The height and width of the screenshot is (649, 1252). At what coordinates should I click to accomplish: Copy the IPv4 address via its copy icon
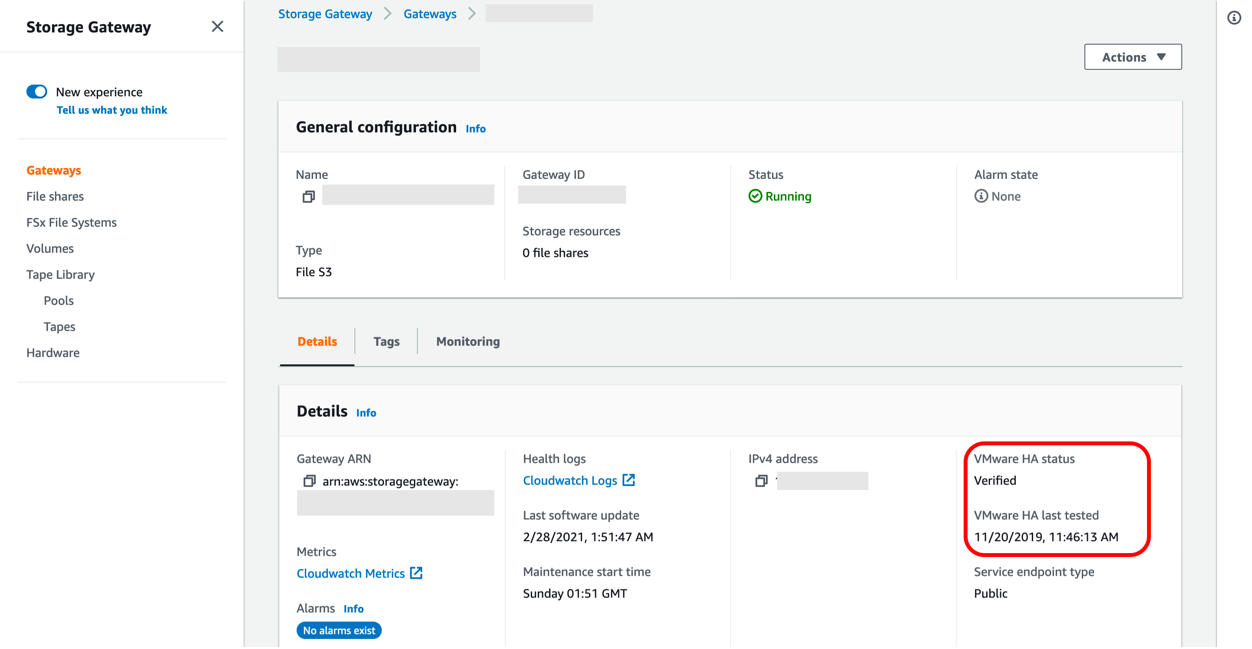[761, 480]
